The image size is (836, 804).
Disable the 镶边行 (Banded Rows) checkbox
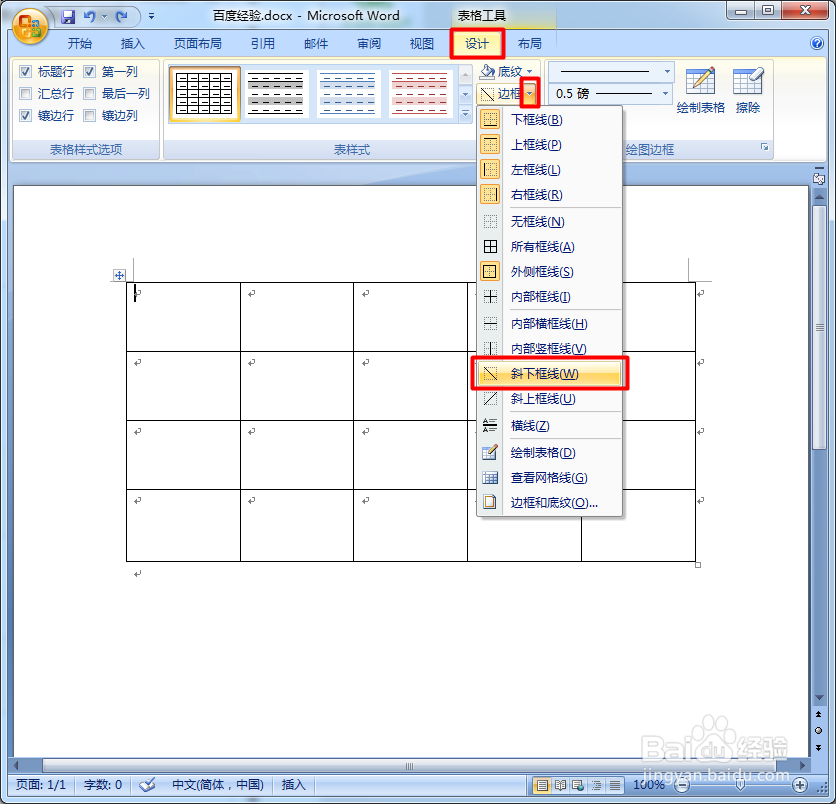click(24, 114)
